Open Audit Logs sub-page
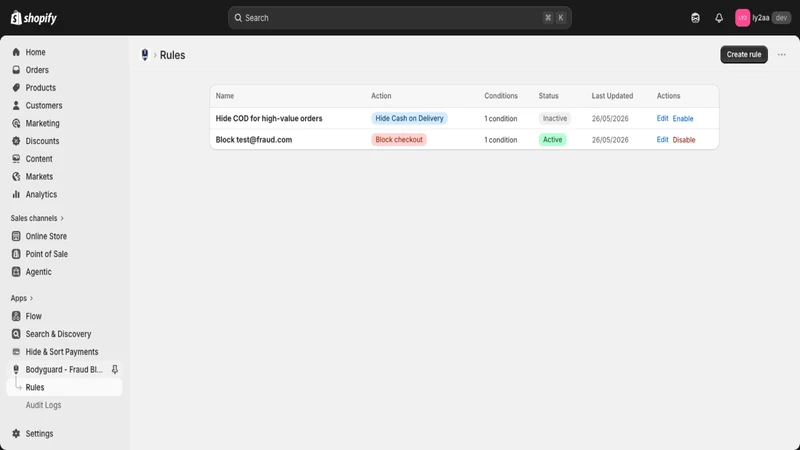The width and height of the screenshot is (800, 450). [43, 405]
